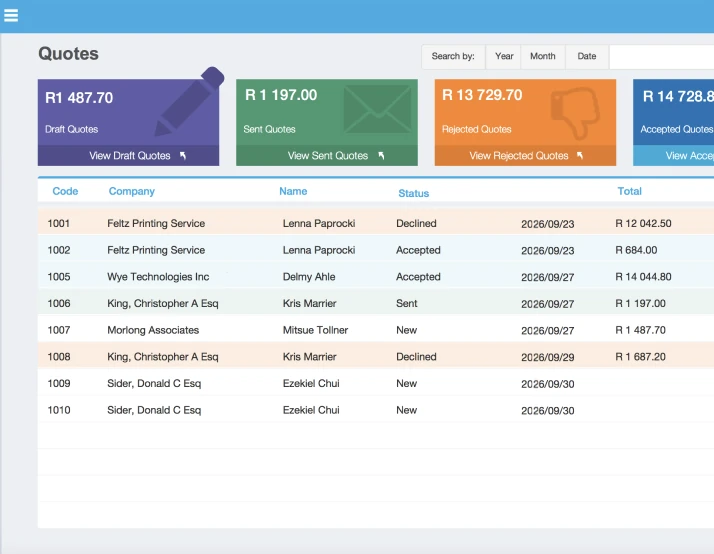Select the R 1 197.00 Sent Quotes amount
Screen dimensions: 714x554
pos(281,95)
